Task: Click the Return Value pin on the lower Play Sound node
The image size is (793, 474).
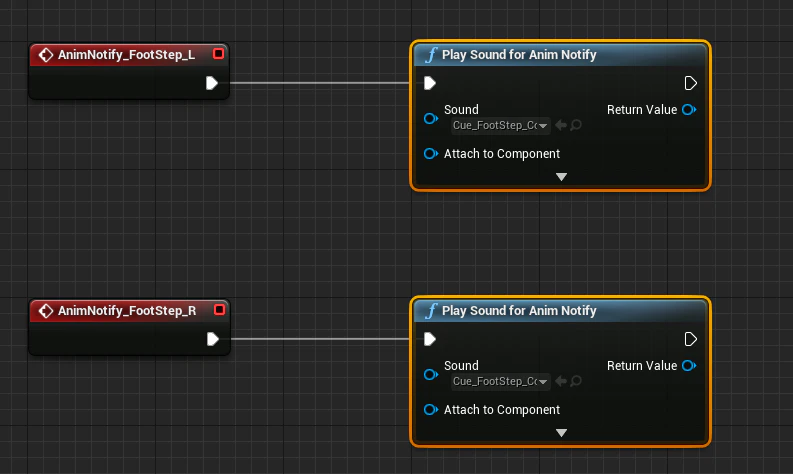Action: click(689, 365)
